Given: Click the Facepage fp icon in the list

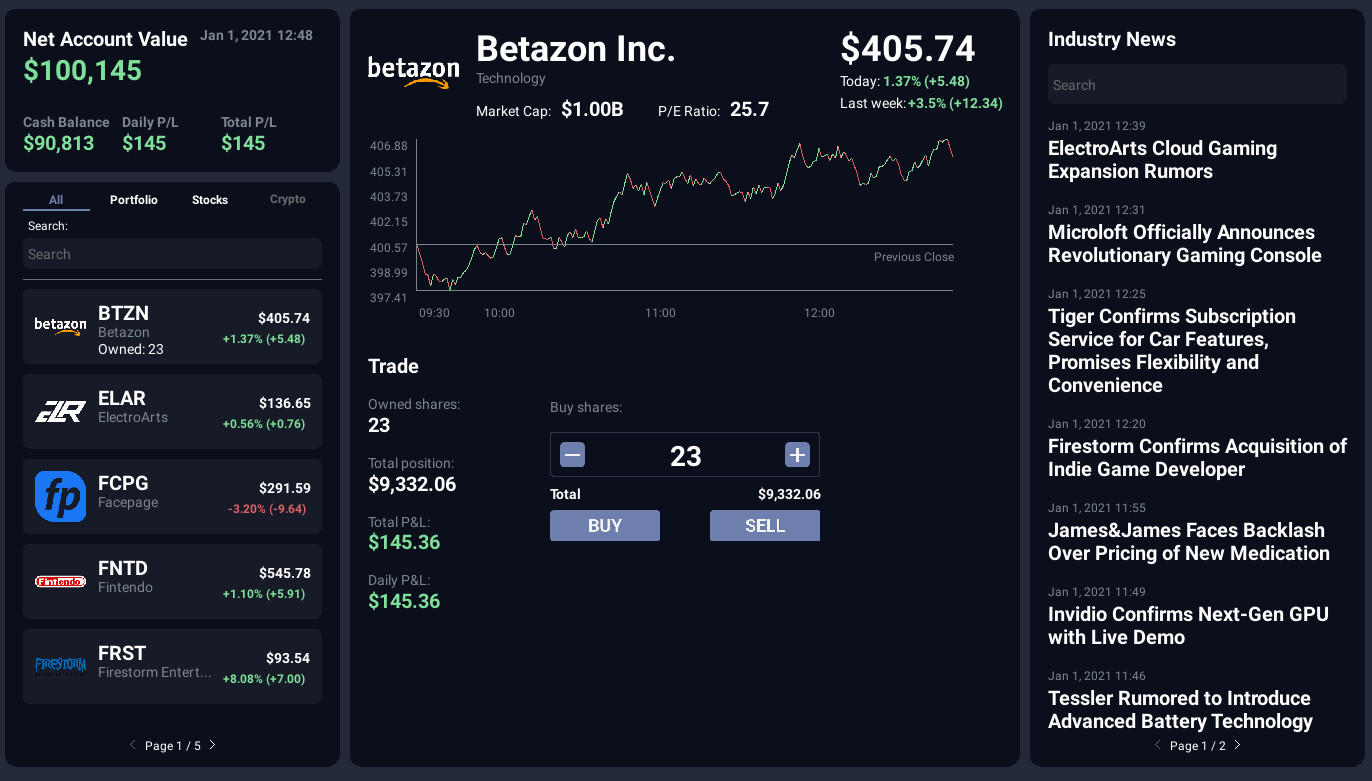Looking at the screenshot, I should [x=59, y=494].
